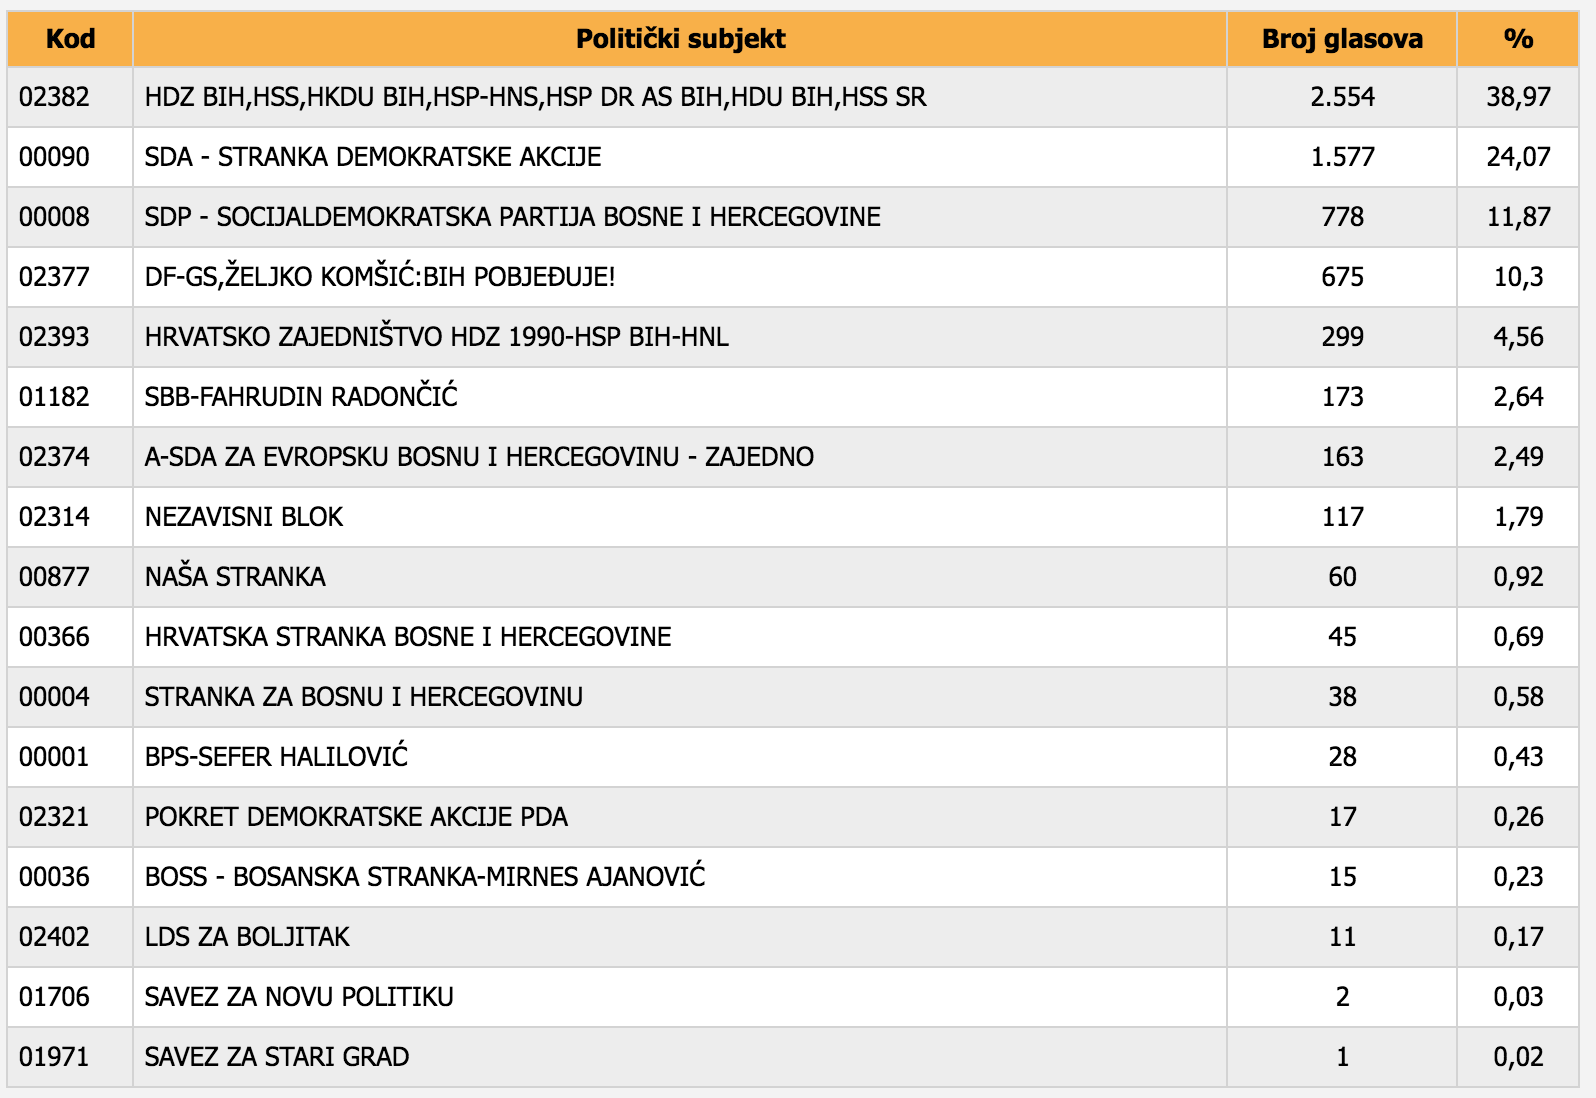Click the Kod column header
Viewport: 1596px width, 1098px height.
point(70,39)
